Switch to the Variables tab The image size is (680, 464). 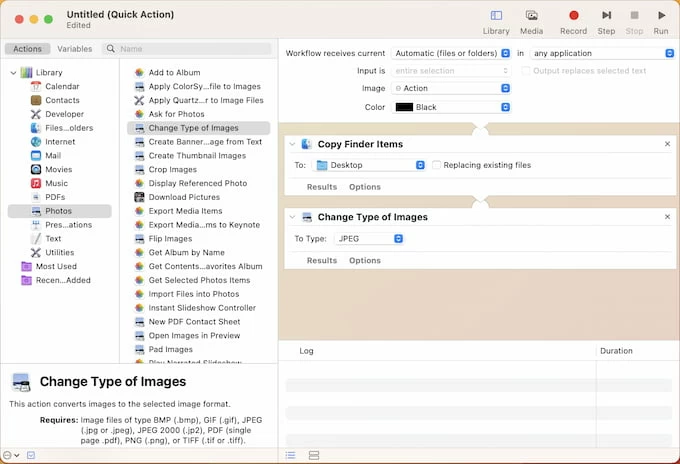point(75,48)
